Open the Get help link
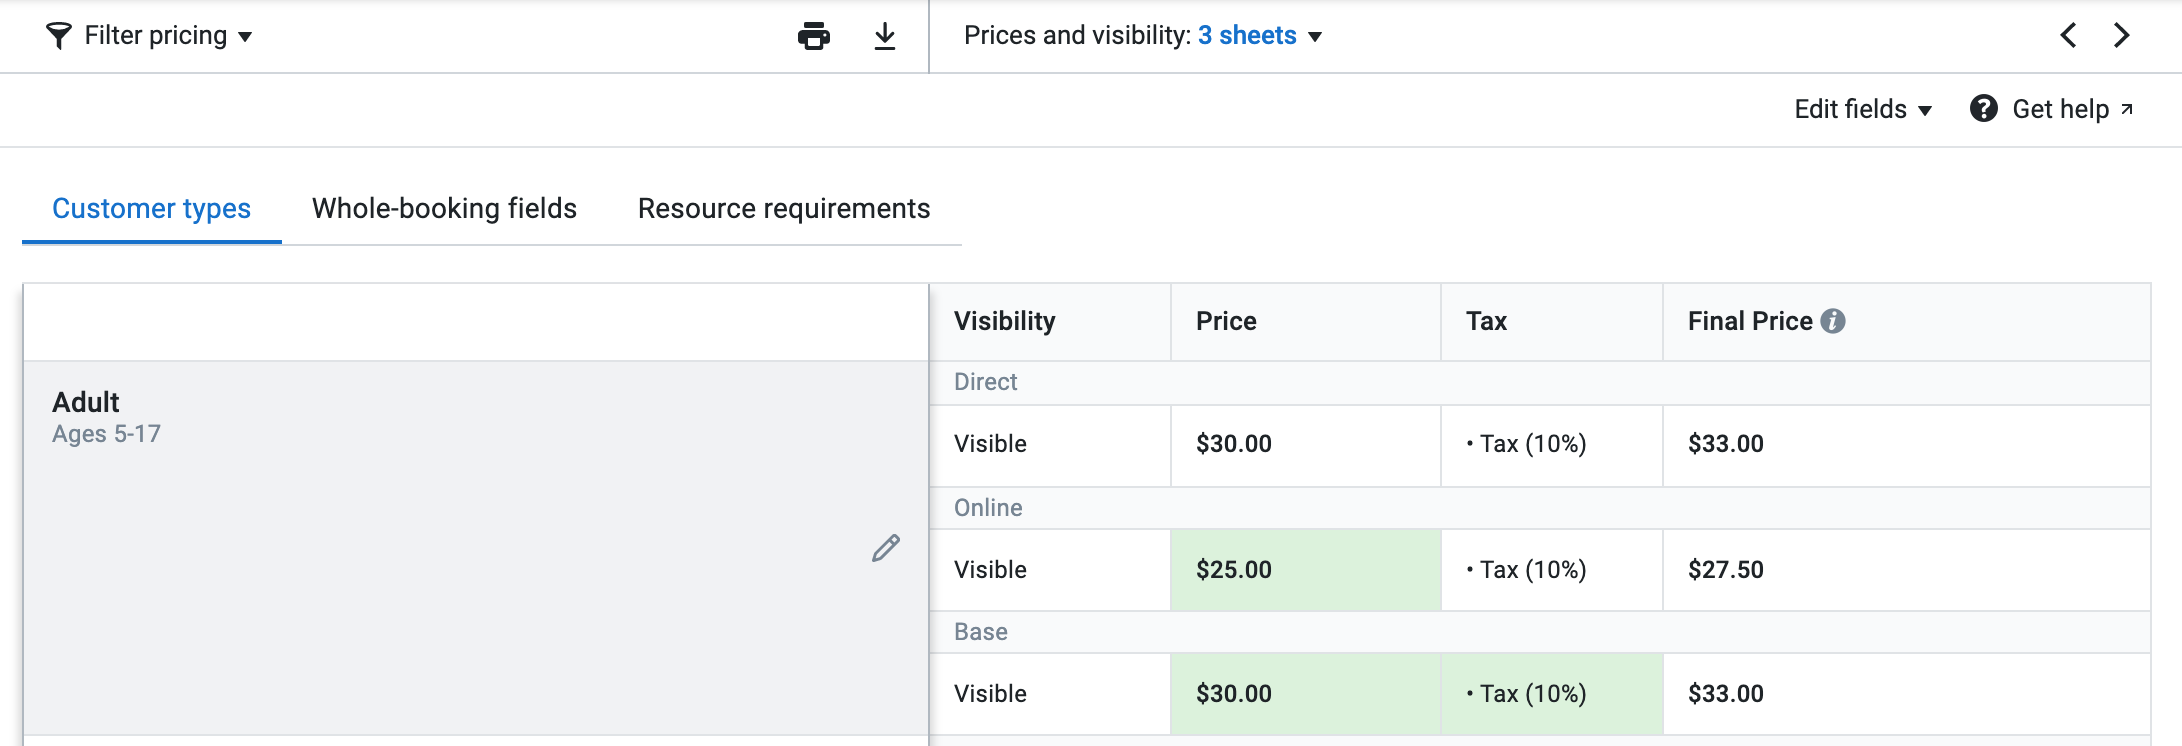The width and height of the screenshot is (2182, 746). pyautogui.click(x=2072, y=109)
